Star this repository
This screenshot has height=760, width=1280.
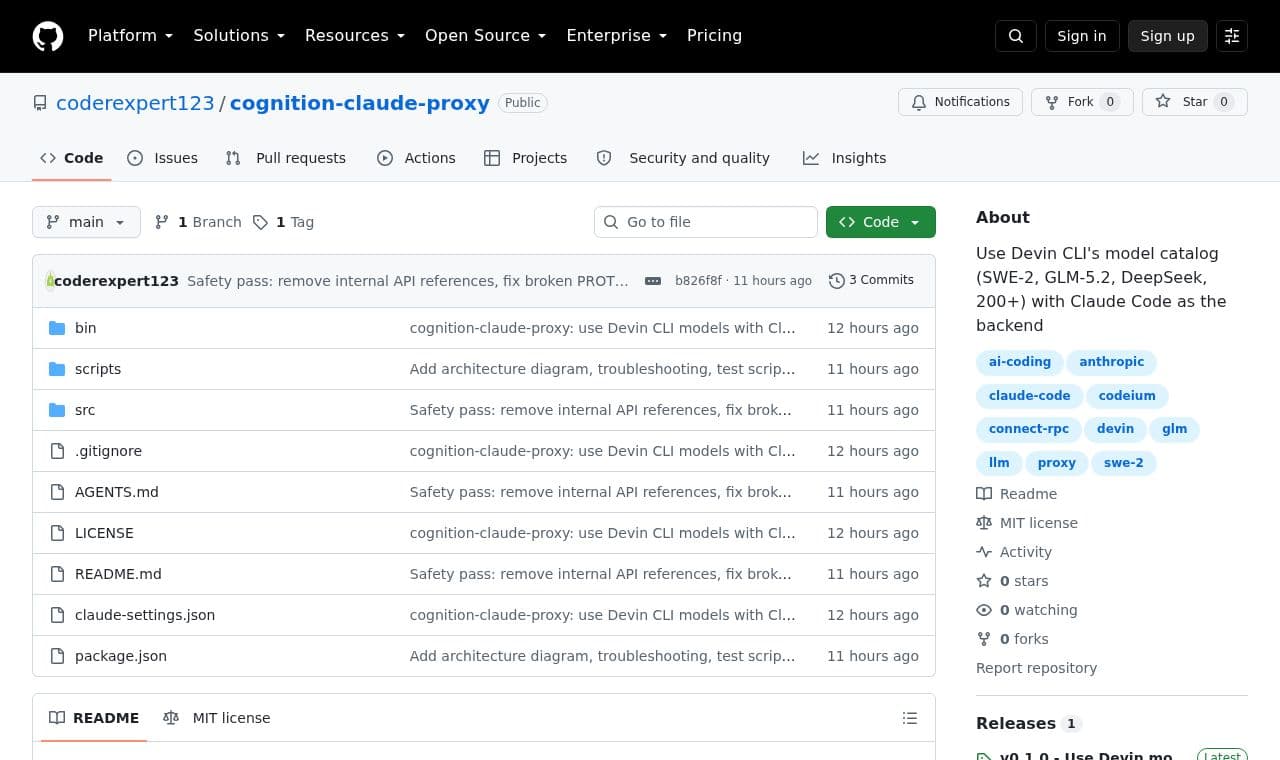click(x=1195, y=102)
